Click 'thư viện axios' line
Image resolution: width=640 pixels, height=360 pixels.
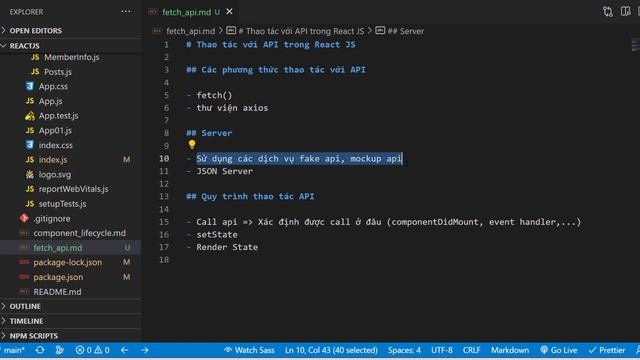point(232,108)
